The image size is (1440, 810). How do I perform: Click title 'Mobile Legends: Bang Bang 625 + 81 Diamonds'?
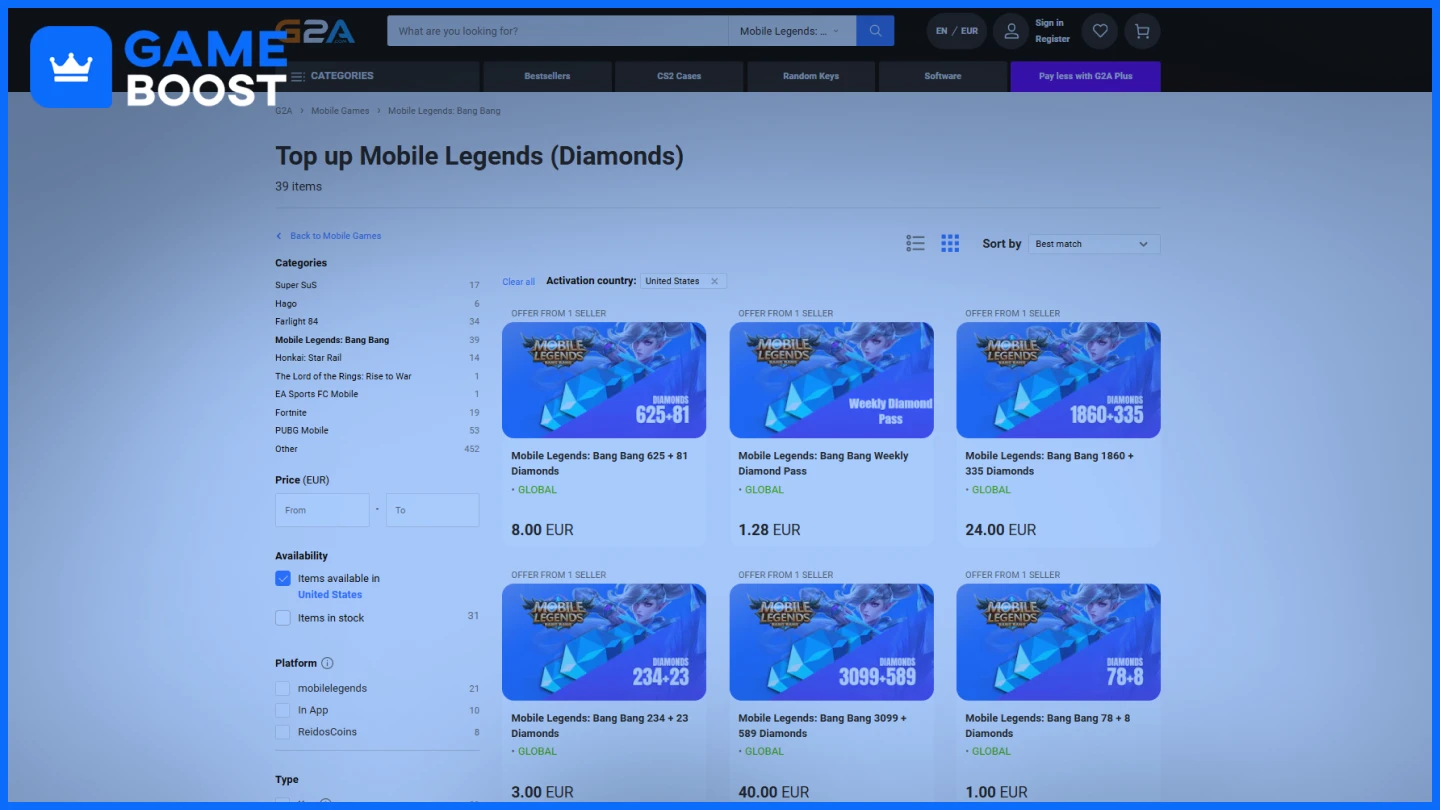tap(598, 463)
